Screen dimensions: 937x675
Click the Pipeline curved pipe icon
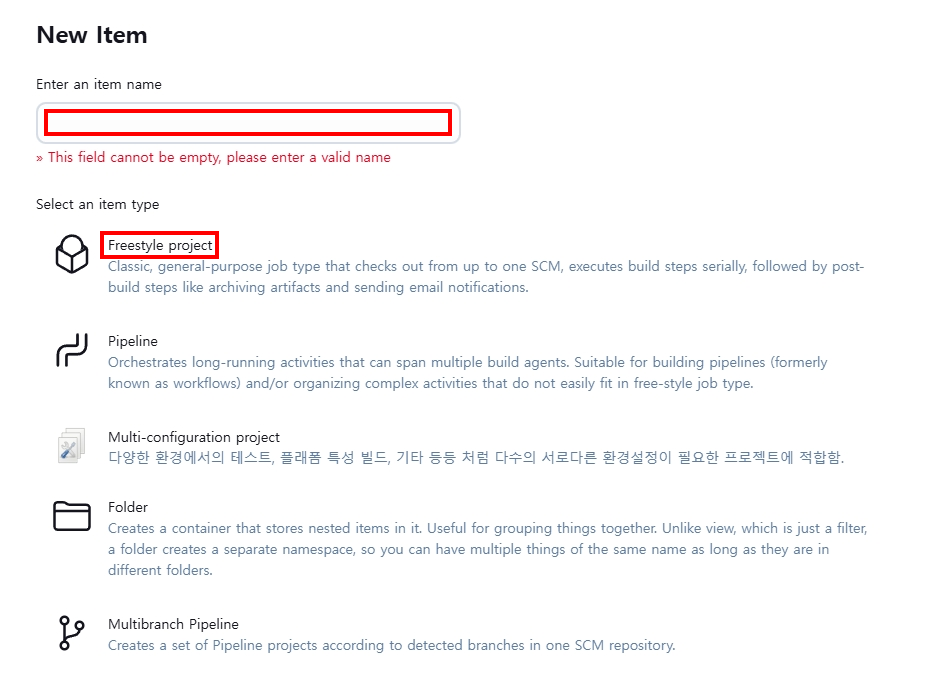tap(72, 350)
